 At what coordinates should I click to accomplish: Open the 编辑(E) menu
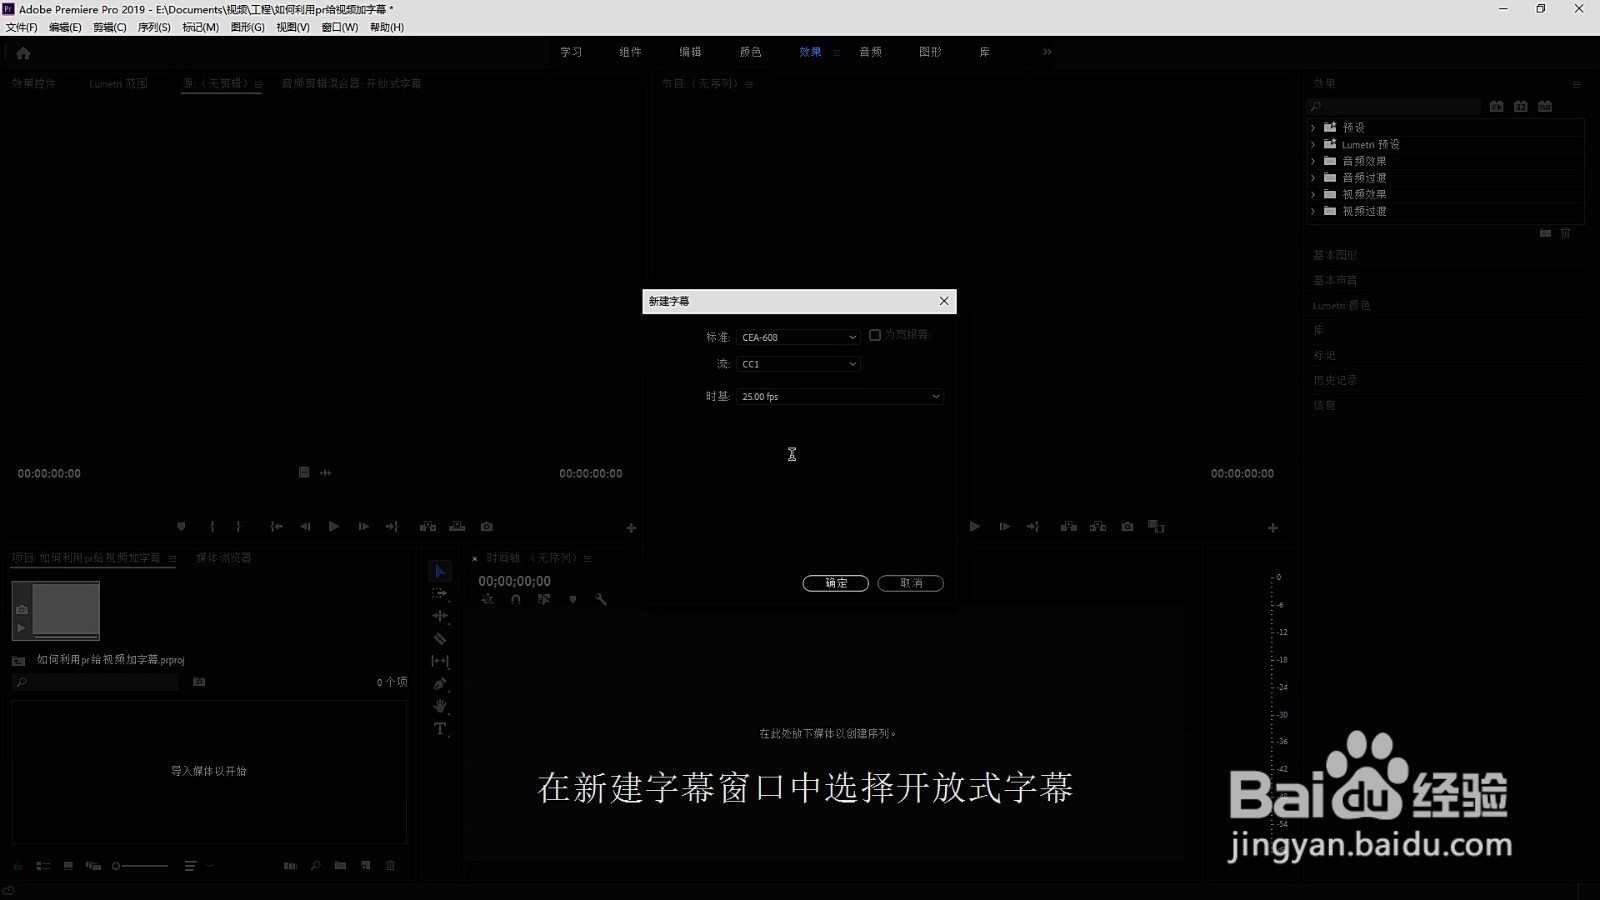65,27
